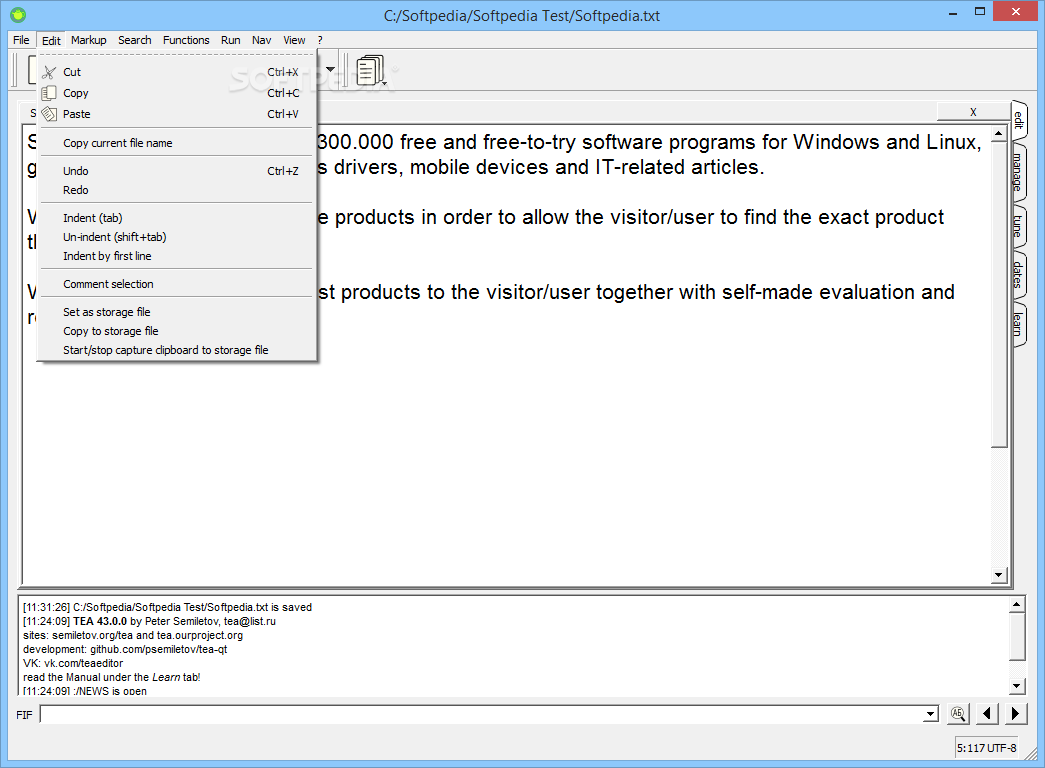Open the Nav menu
The width and height of the screenshot is (1045, 768).
261,40
